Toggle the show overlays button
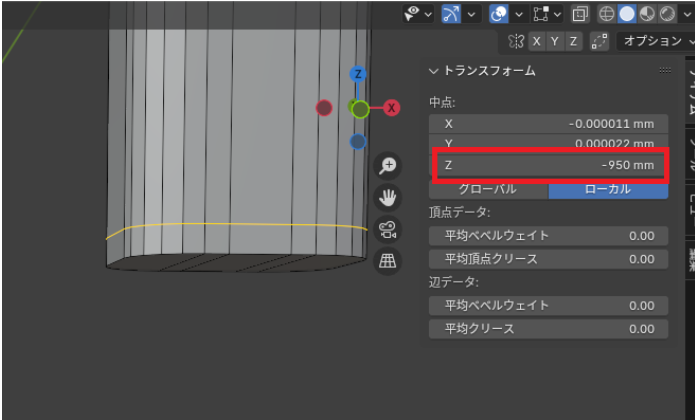This screenshot has height=420, width=695. [x=499, y=14]
